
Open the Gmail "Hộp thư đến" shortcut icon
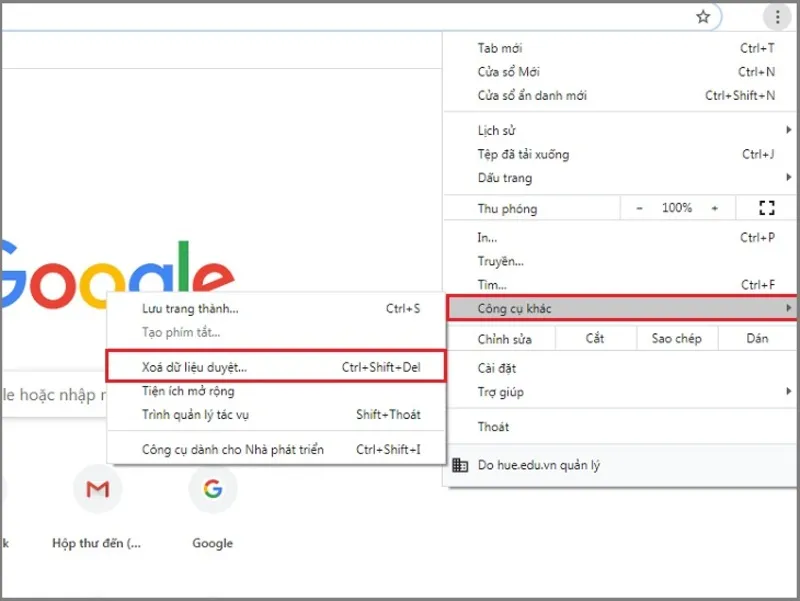point(97,489)
